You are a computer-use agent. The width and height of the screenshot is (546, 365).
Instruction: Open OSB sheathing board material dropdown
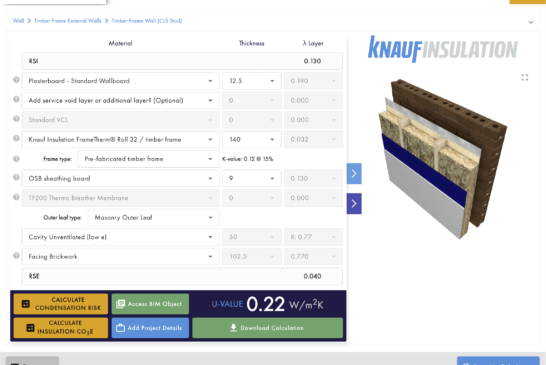(120, 178)
